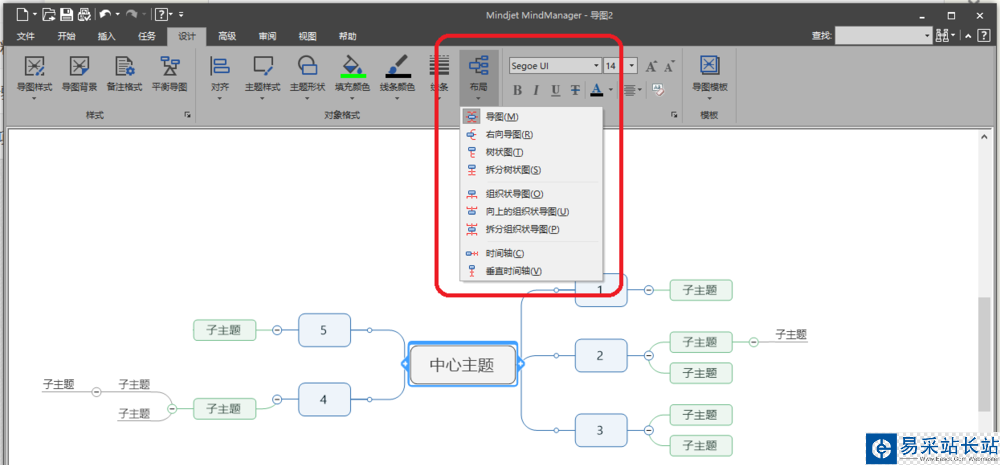Click the 布局 layout button

pyautogui.click(x=478, y=77)
